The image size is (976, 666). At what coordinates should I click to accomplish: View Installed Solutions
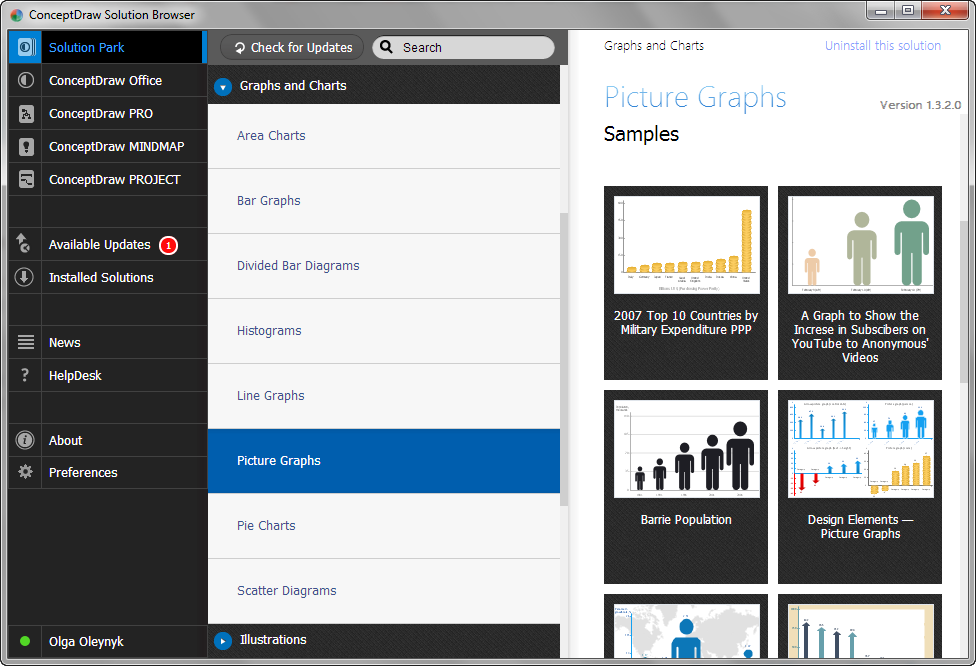tap(108, 277)
